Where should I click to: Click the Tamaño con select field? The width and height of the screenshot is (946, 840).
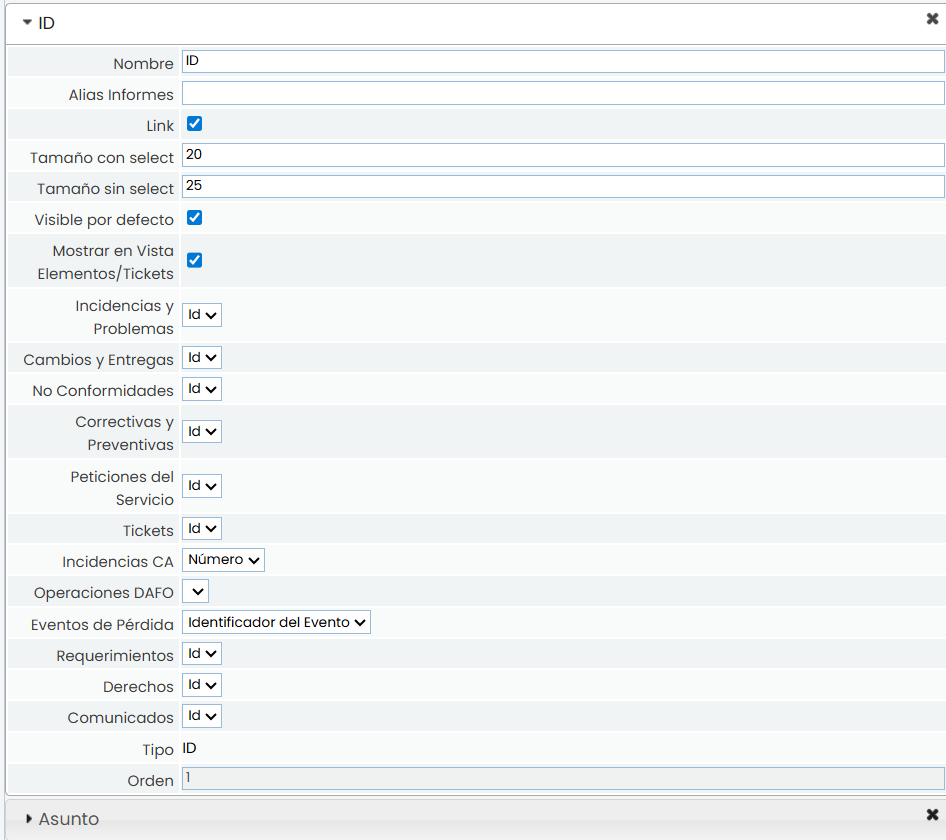coord(563,155)
